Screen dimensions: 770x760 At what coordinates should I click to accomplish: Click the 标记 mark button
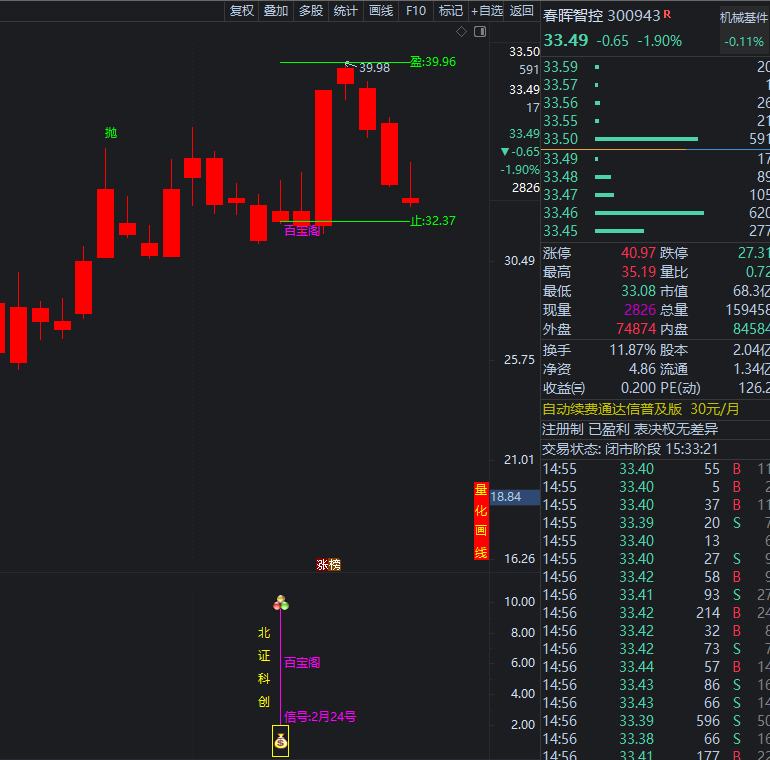[x=451, y=11]
